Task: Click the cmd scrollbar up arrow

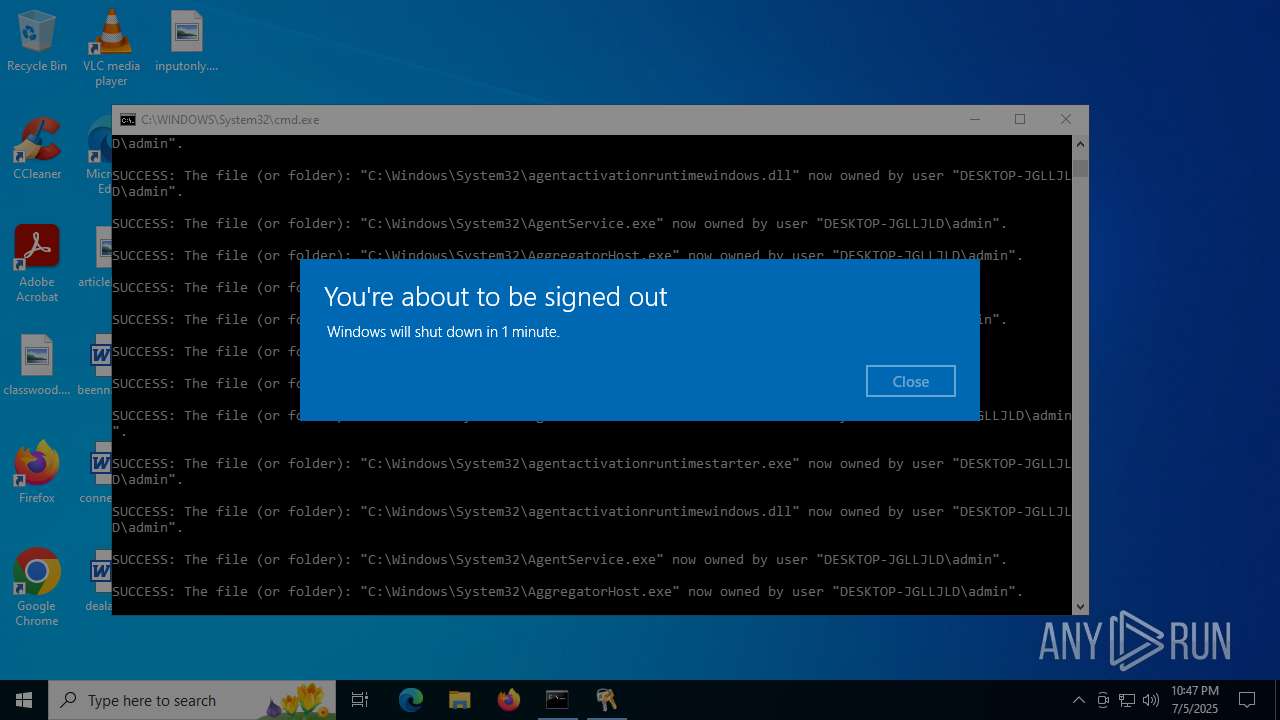Action: point(1080,144)
